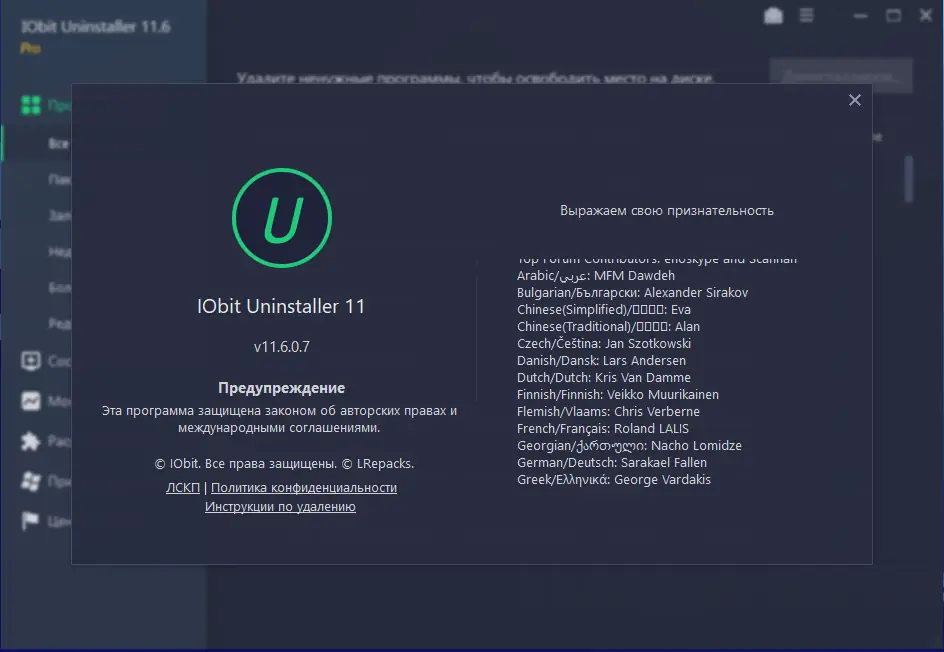
Task: Close the About dialog with the X
Action: 854,100
